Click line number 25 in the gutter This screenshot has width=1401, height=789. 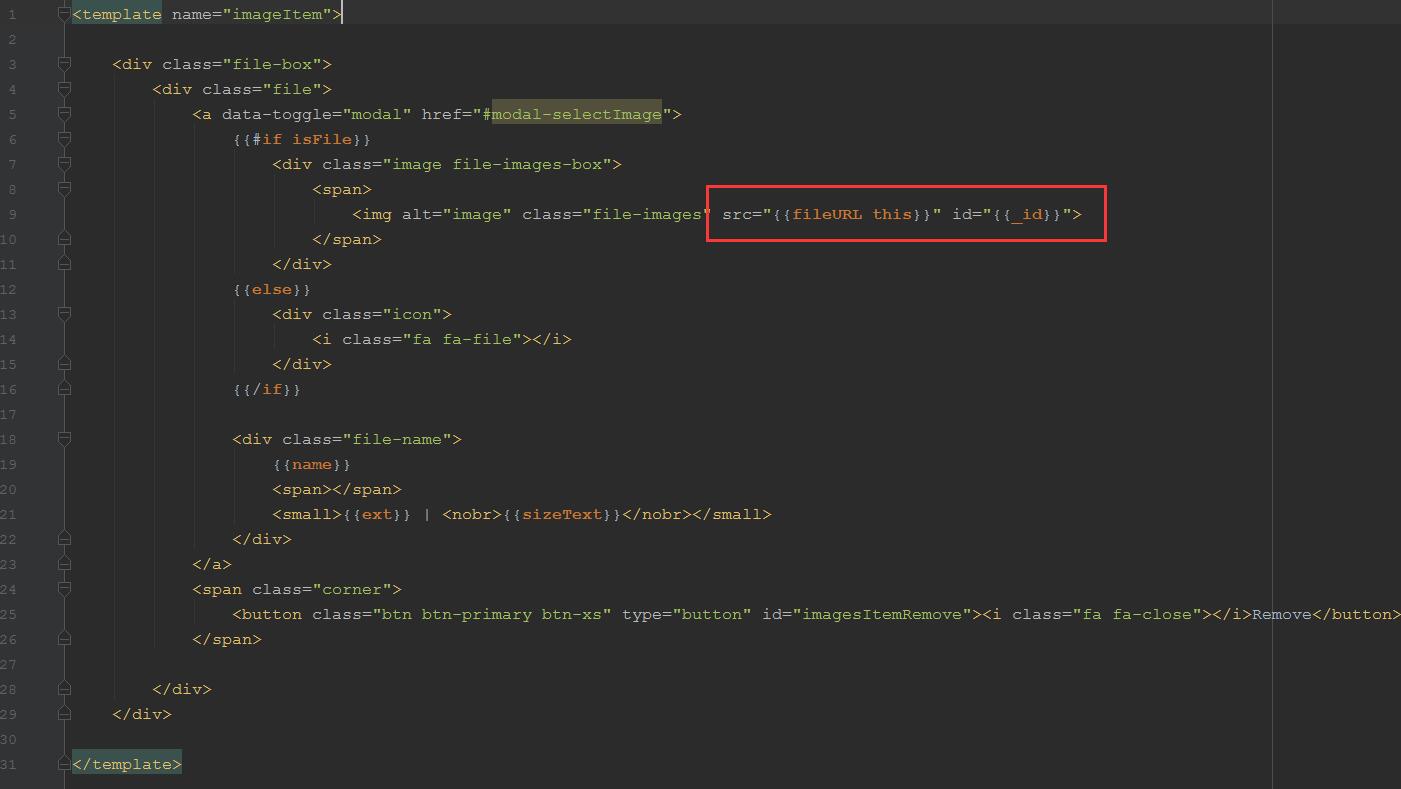(x=9, y=614)
